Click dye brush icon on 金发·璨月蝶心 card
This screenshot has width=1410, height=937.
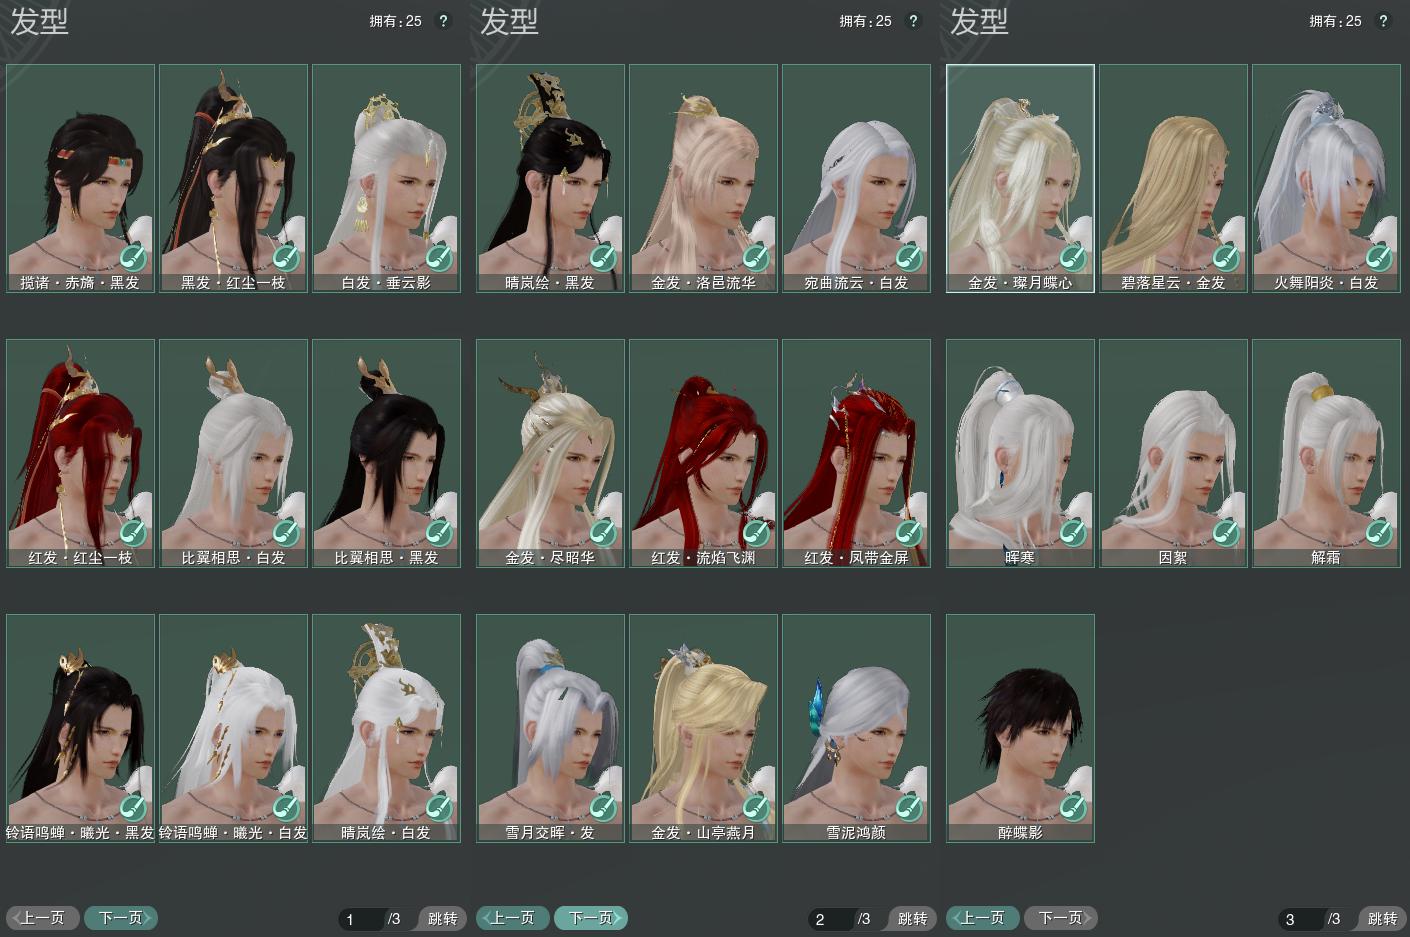1073,257
